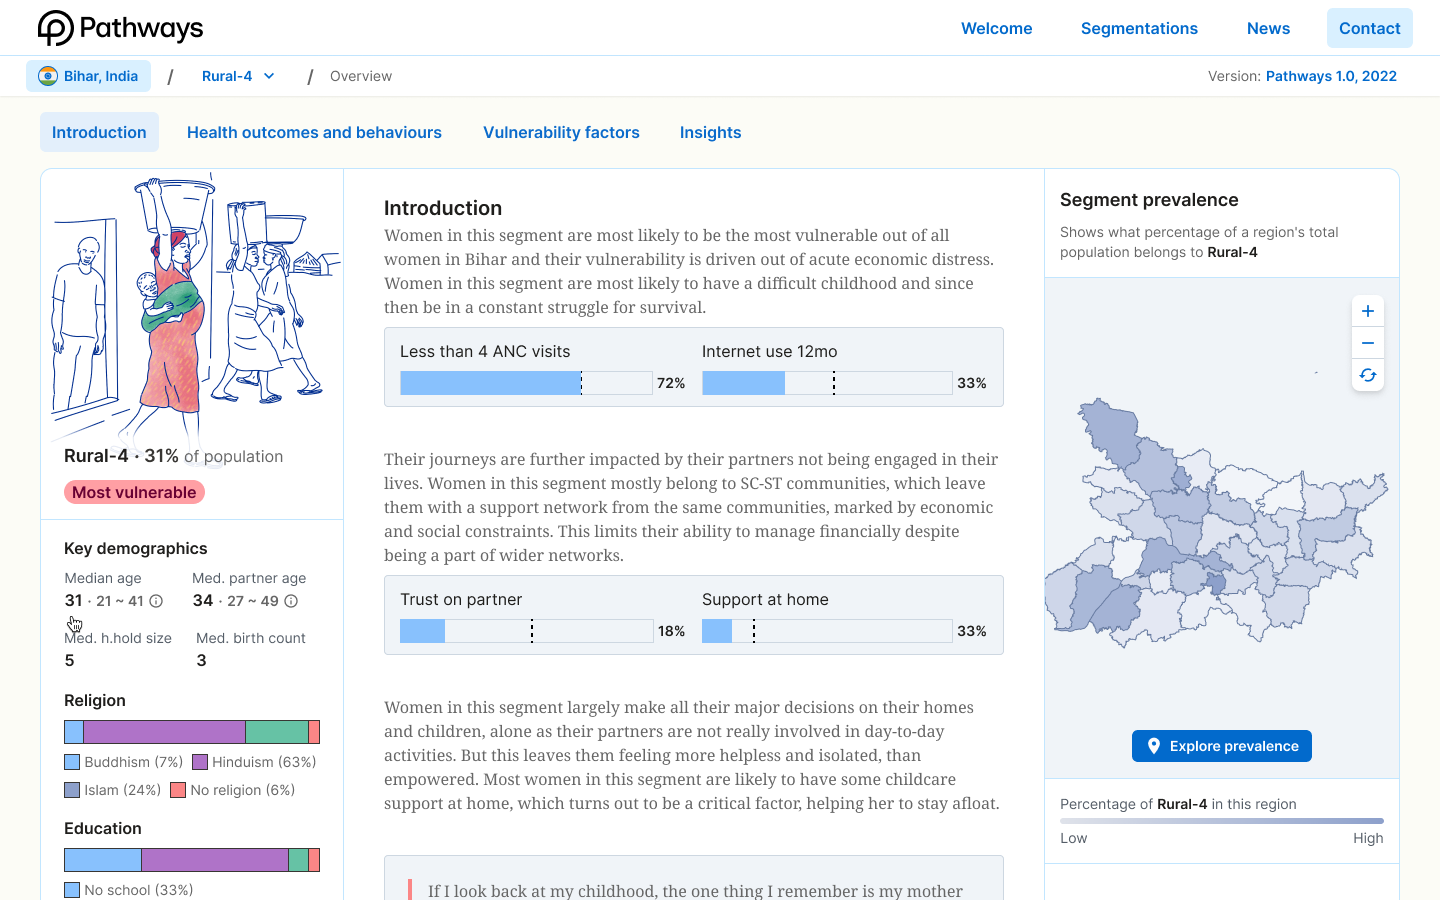Image resolution: width=1440 pixels, height=900 pixels.
Task: Toggle the No school legend item
Action: [72, 890]
